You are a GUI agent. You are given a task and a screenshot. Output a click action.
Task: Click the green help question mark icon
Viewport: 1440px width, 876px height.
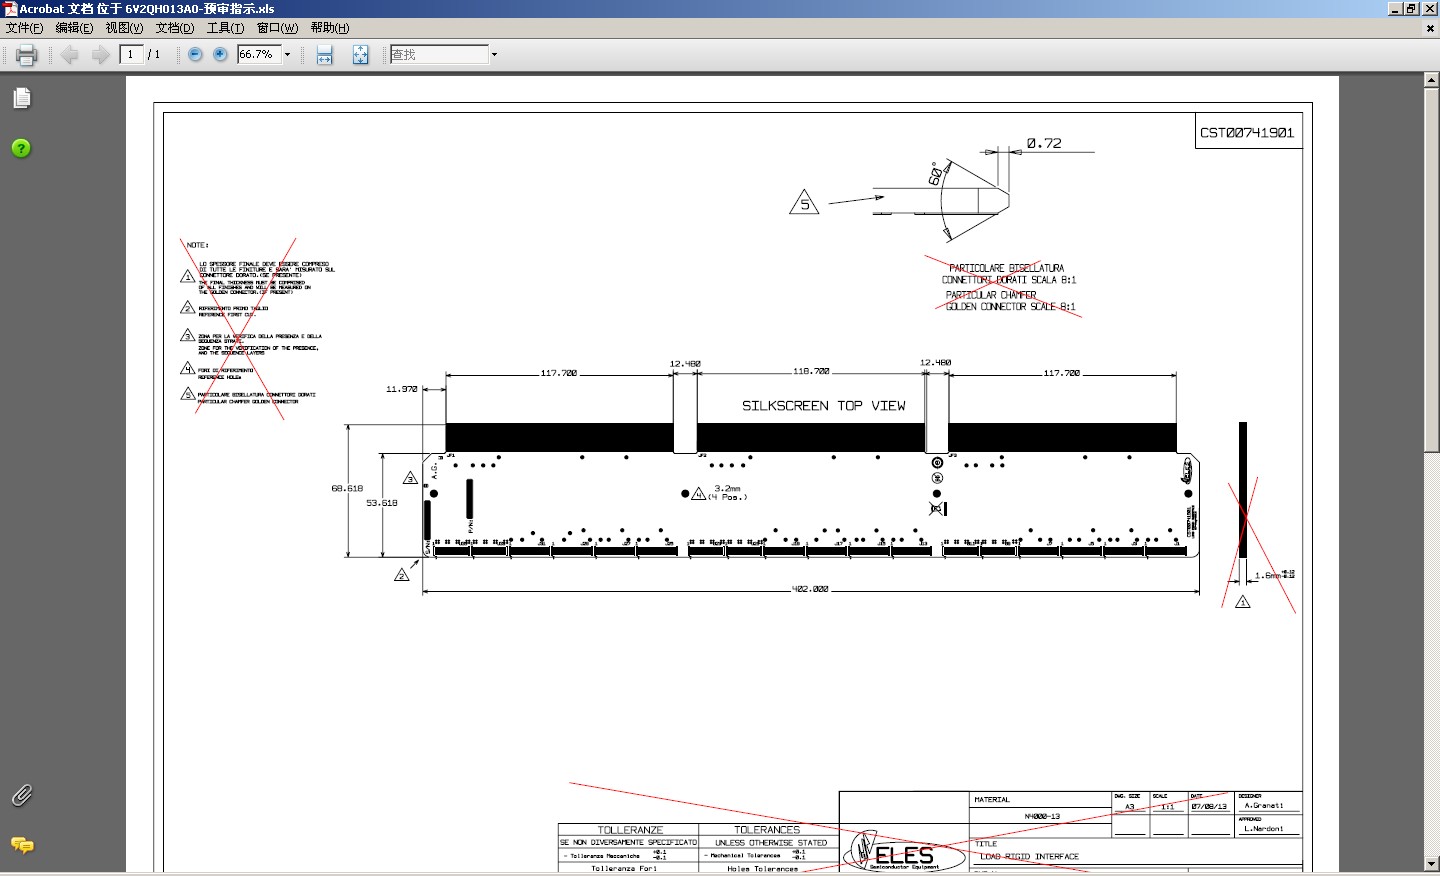click(x=21, y=148)
